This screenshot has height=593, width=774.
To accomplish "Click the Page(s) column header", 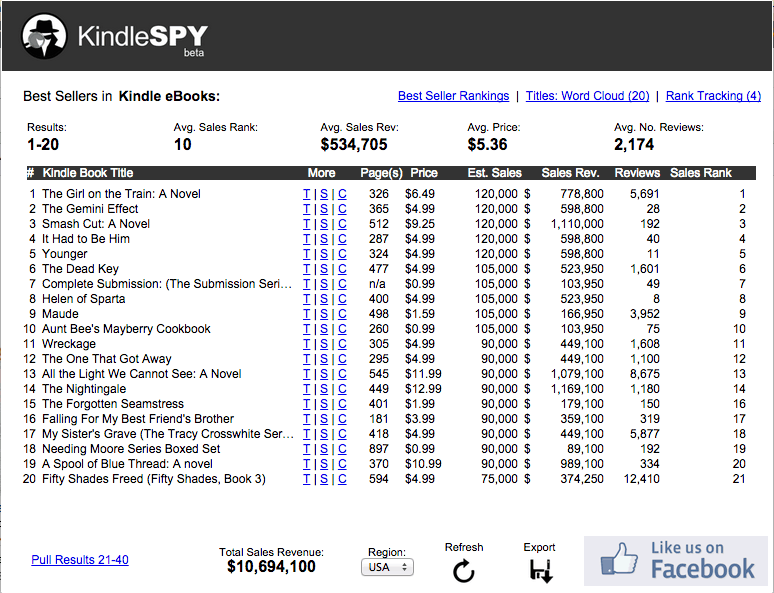I will pyautogui.click(x=382, y=173).
